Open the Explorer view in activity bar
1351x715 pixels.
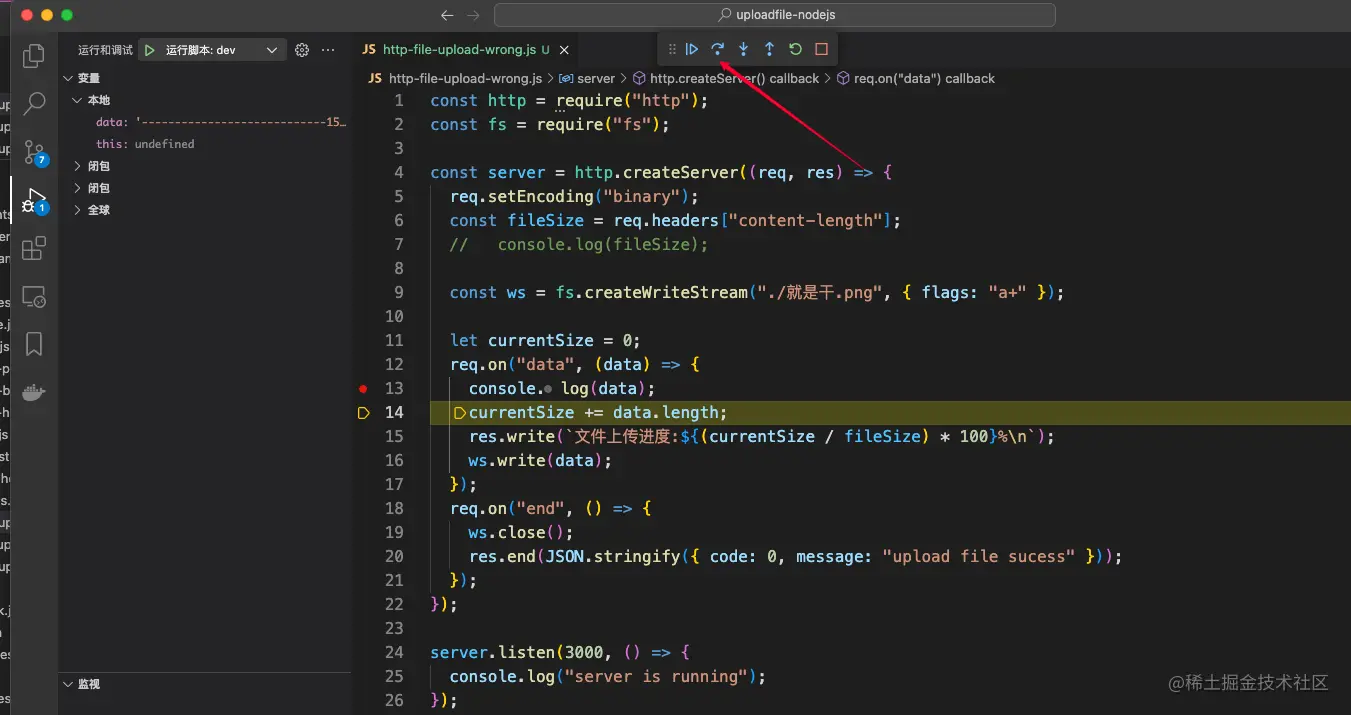point(33,56)
